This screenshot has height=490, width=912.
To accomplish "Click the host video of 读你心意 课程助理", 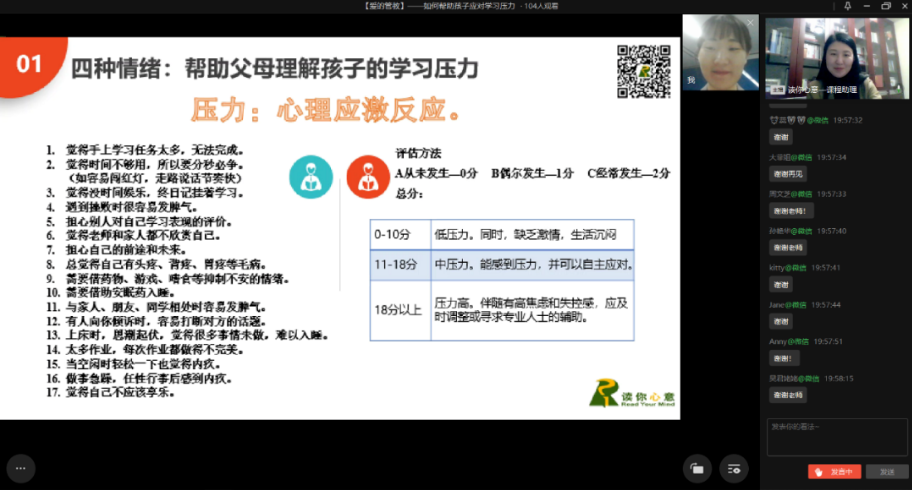I will click(835, 58).
